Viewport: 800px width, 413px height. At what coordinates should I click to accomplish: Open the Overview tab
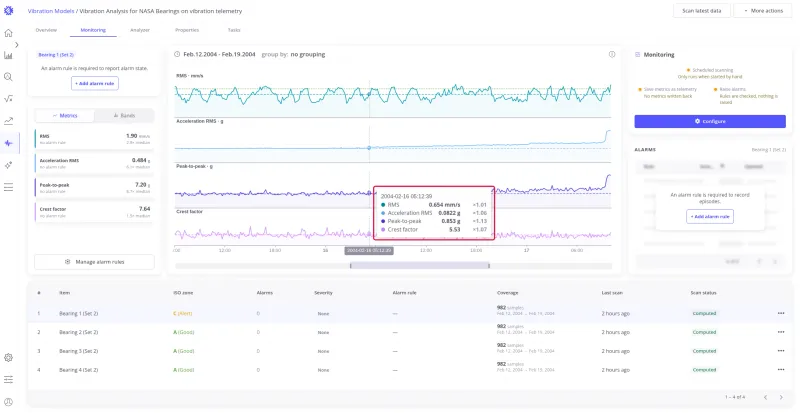[46, 30]
